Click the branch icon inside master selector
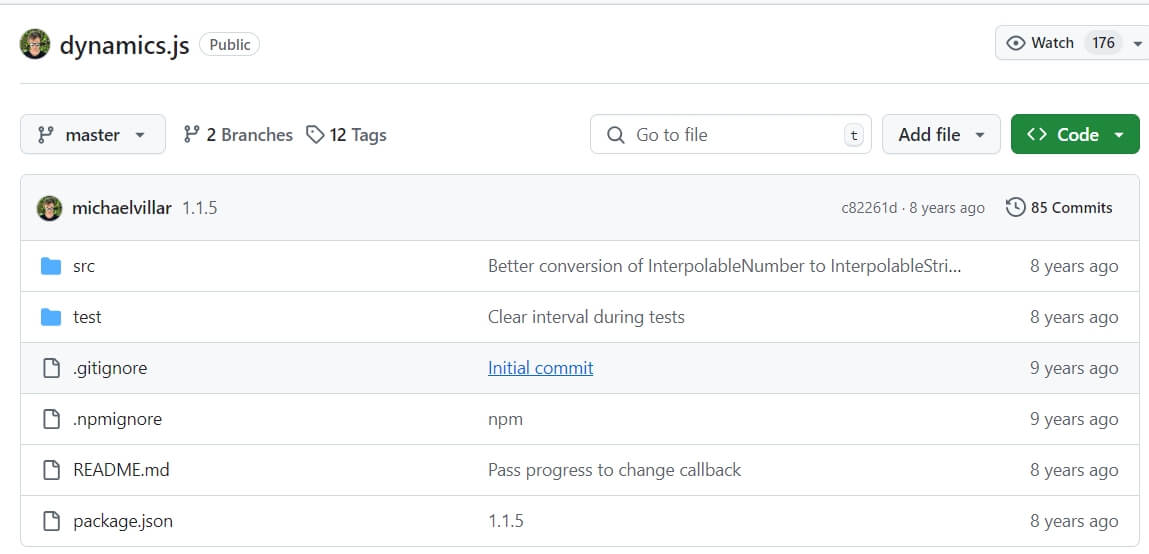 (45, 135)
